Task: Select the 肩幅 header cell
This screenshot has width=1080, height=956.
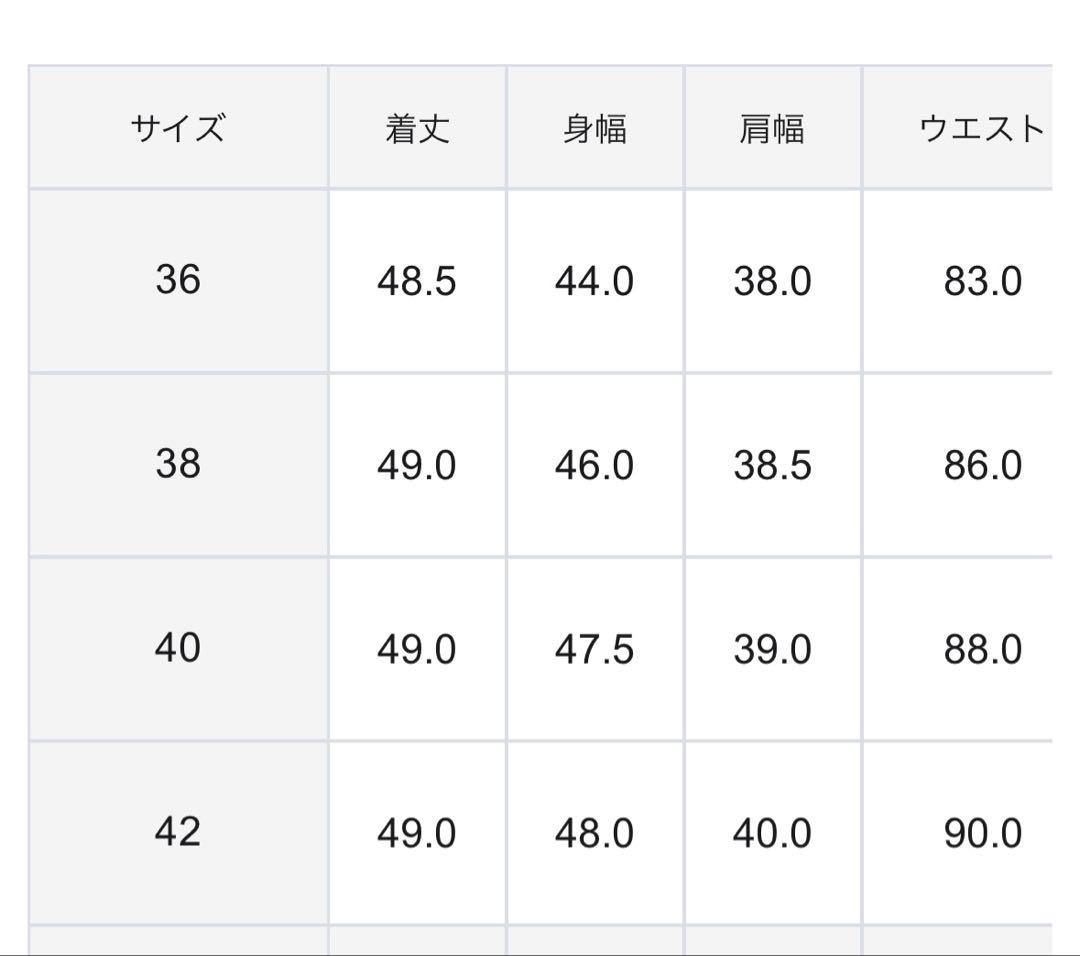Action: click(x=772, y=129)
